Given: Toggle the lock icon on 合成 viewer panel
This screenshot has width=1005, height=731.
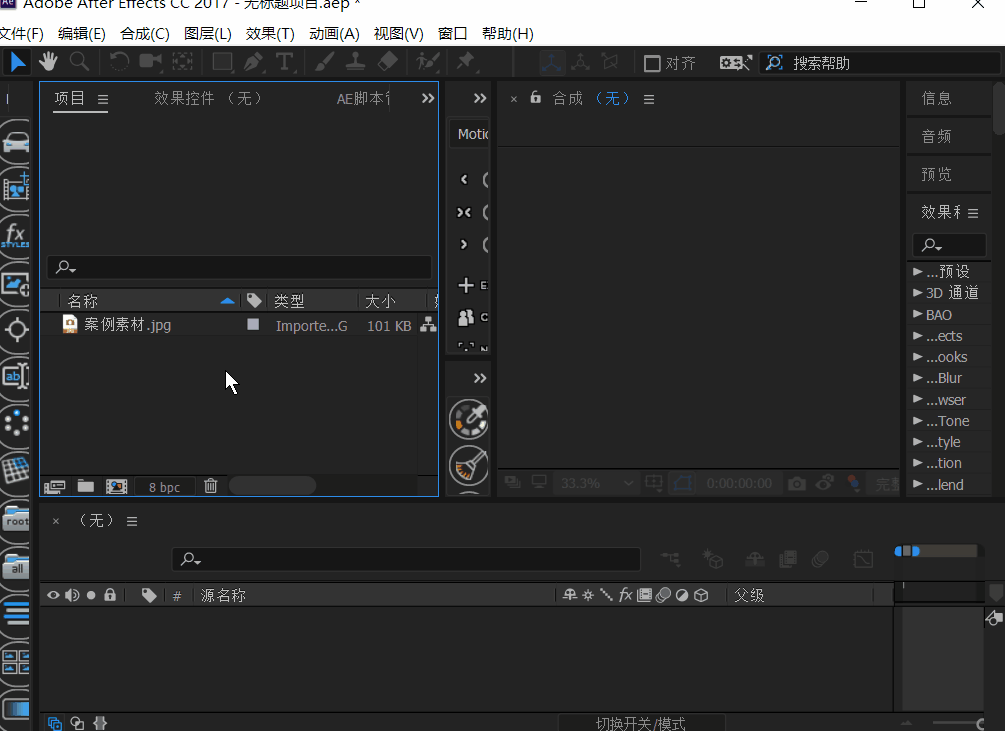Looking at the screenshot, I should tap(536, 97).
